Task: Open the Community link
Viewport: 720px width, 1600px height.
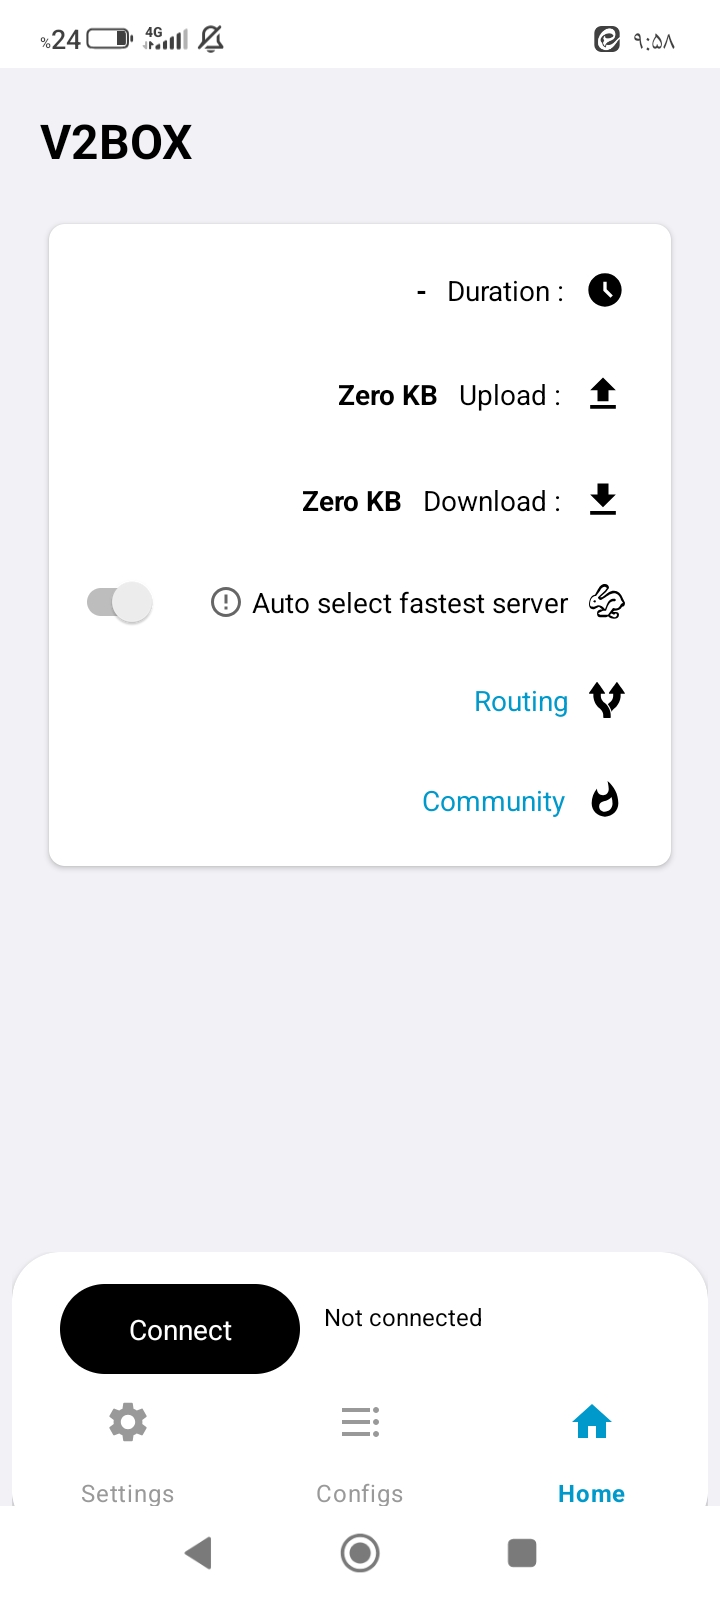Action: (493, 802)
